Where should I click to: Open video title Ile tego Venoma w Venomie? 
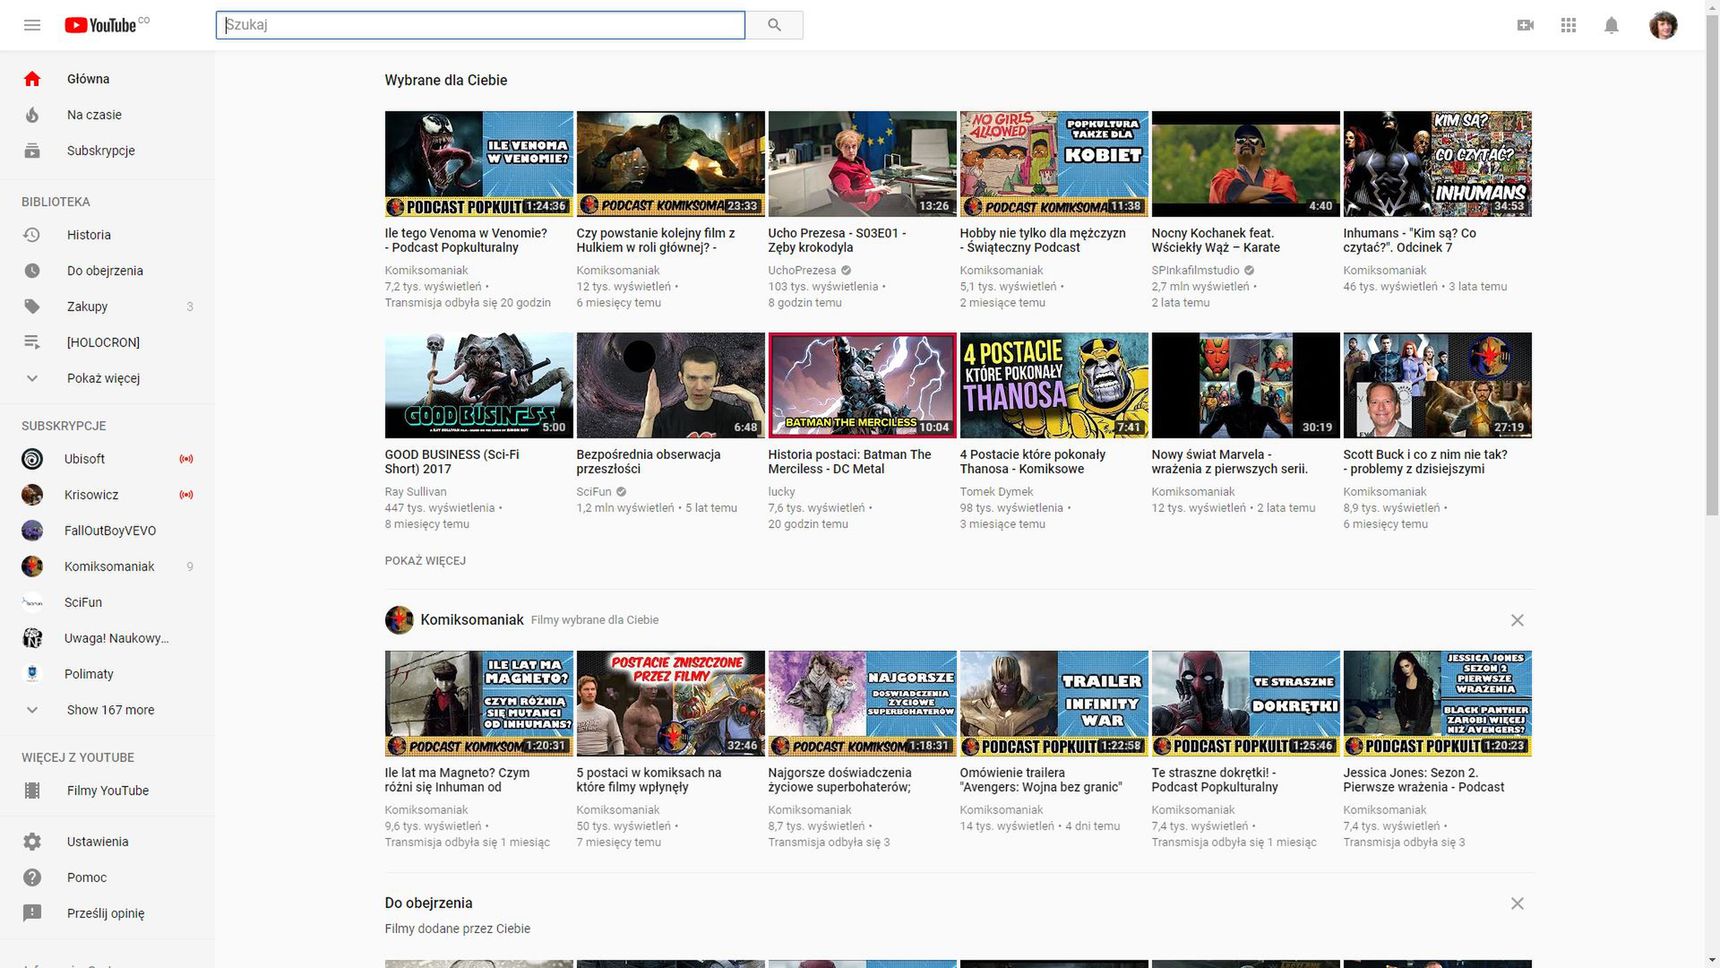click(x=466, y=240)
